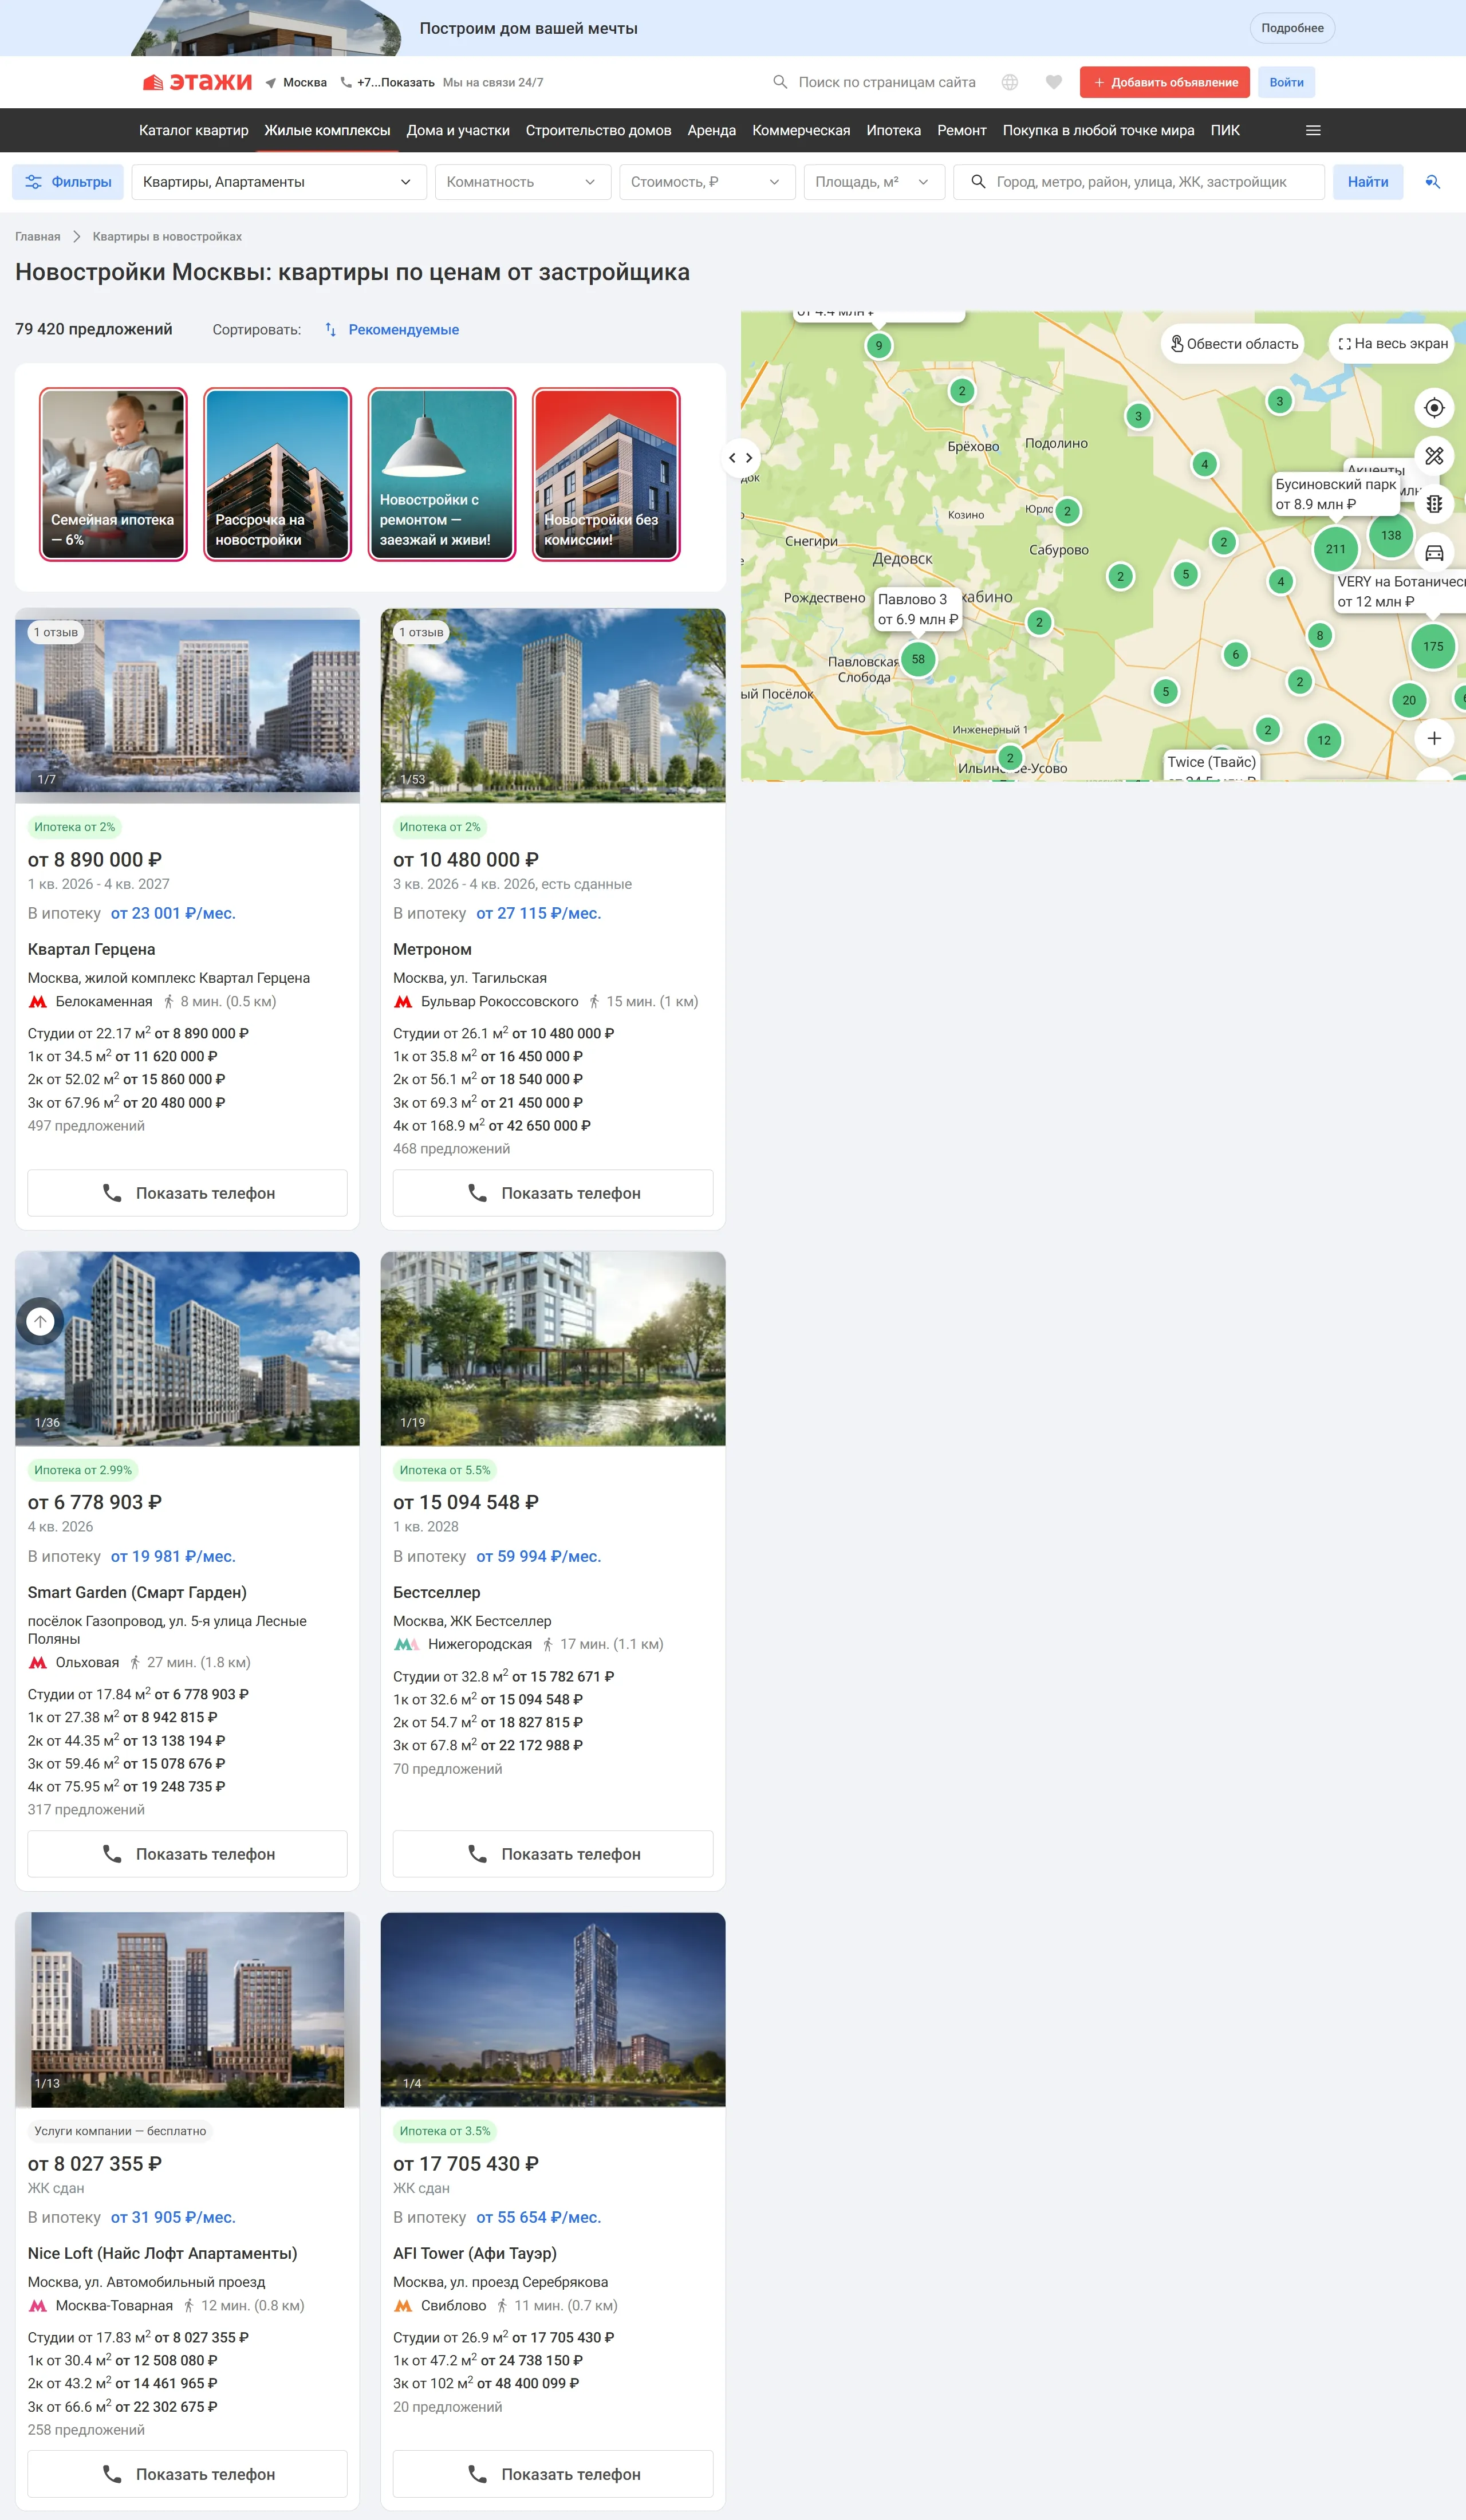Toggle the car routing map button
The width and height of the screenshot is (1466, 2520).
(x=1433, y=553)
